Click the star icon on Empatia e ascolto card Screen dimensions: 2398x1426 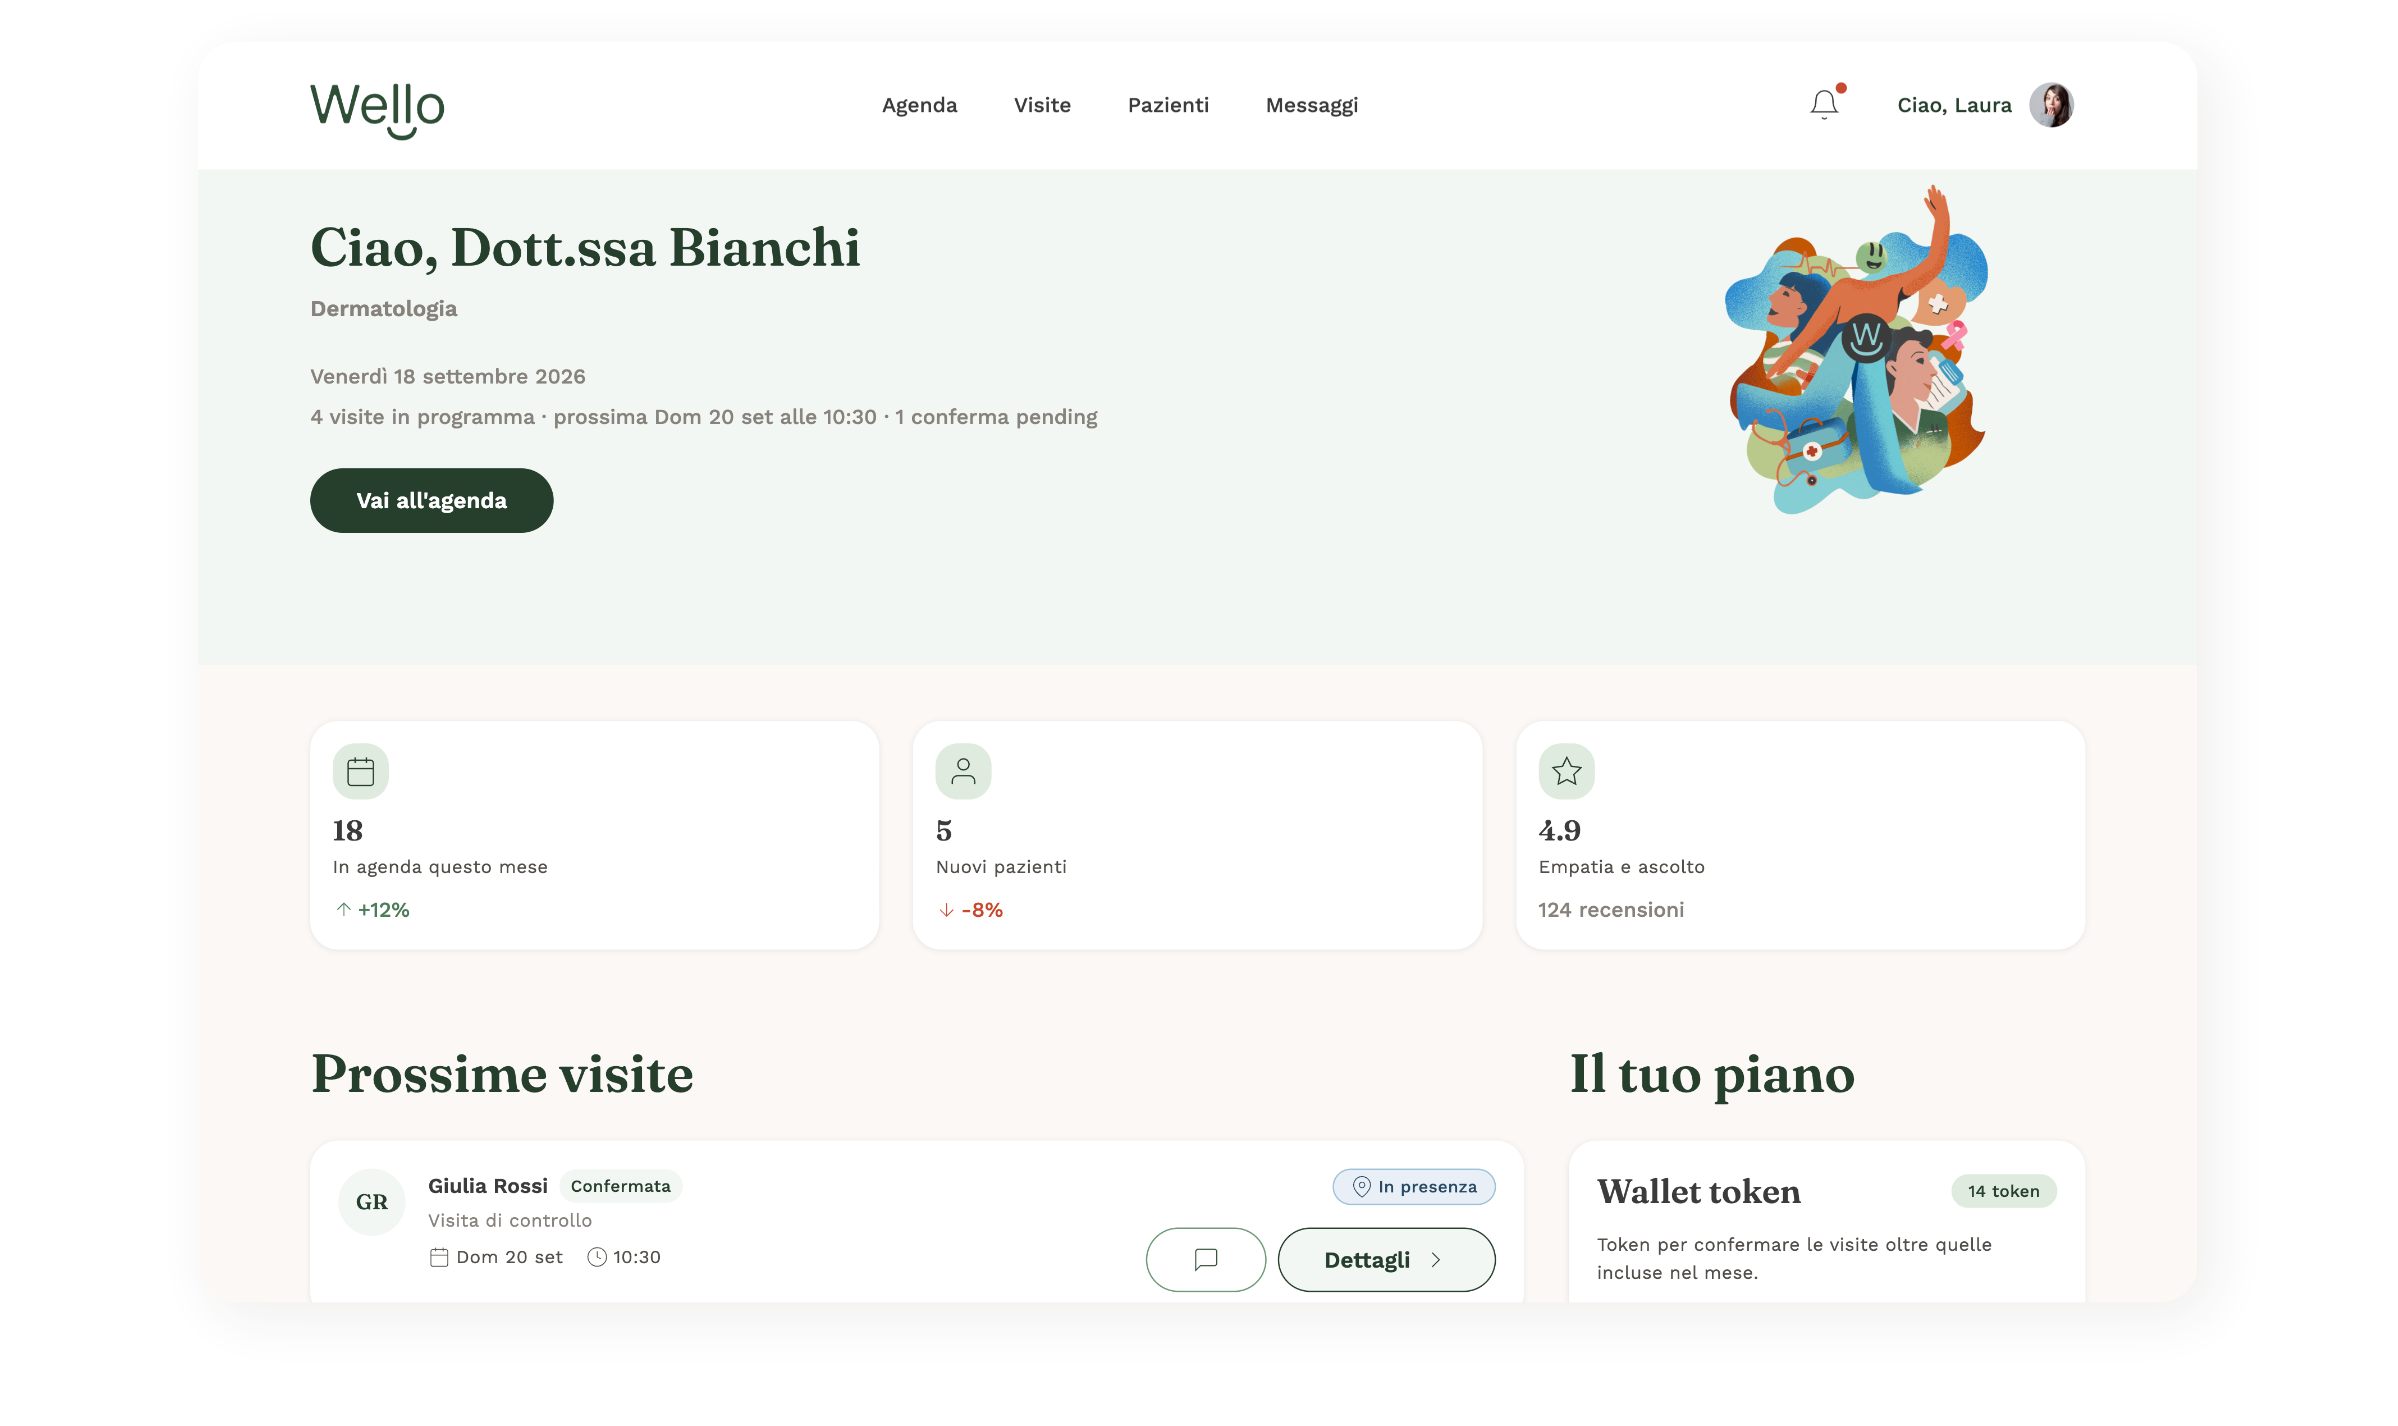[x=1566, y=771]
